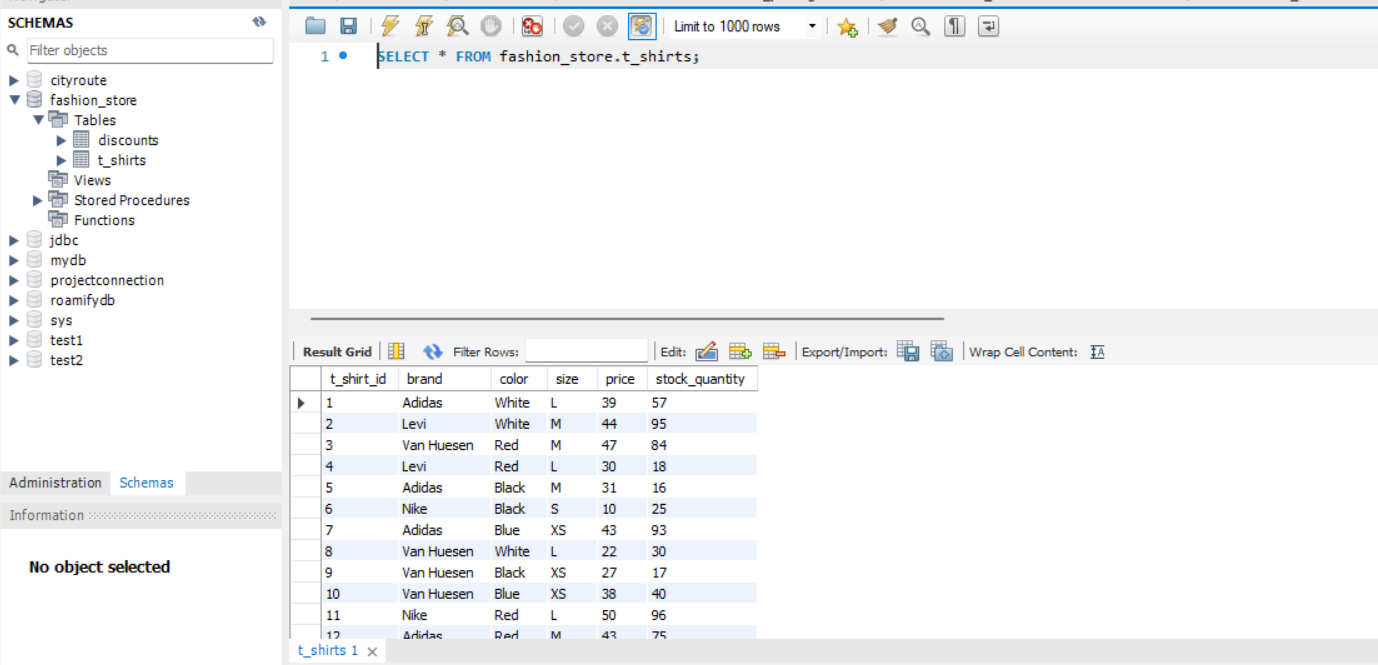Beautify the query with broom icon
The width and height of the screenshot is (1378, 665).
pos(887,27)
